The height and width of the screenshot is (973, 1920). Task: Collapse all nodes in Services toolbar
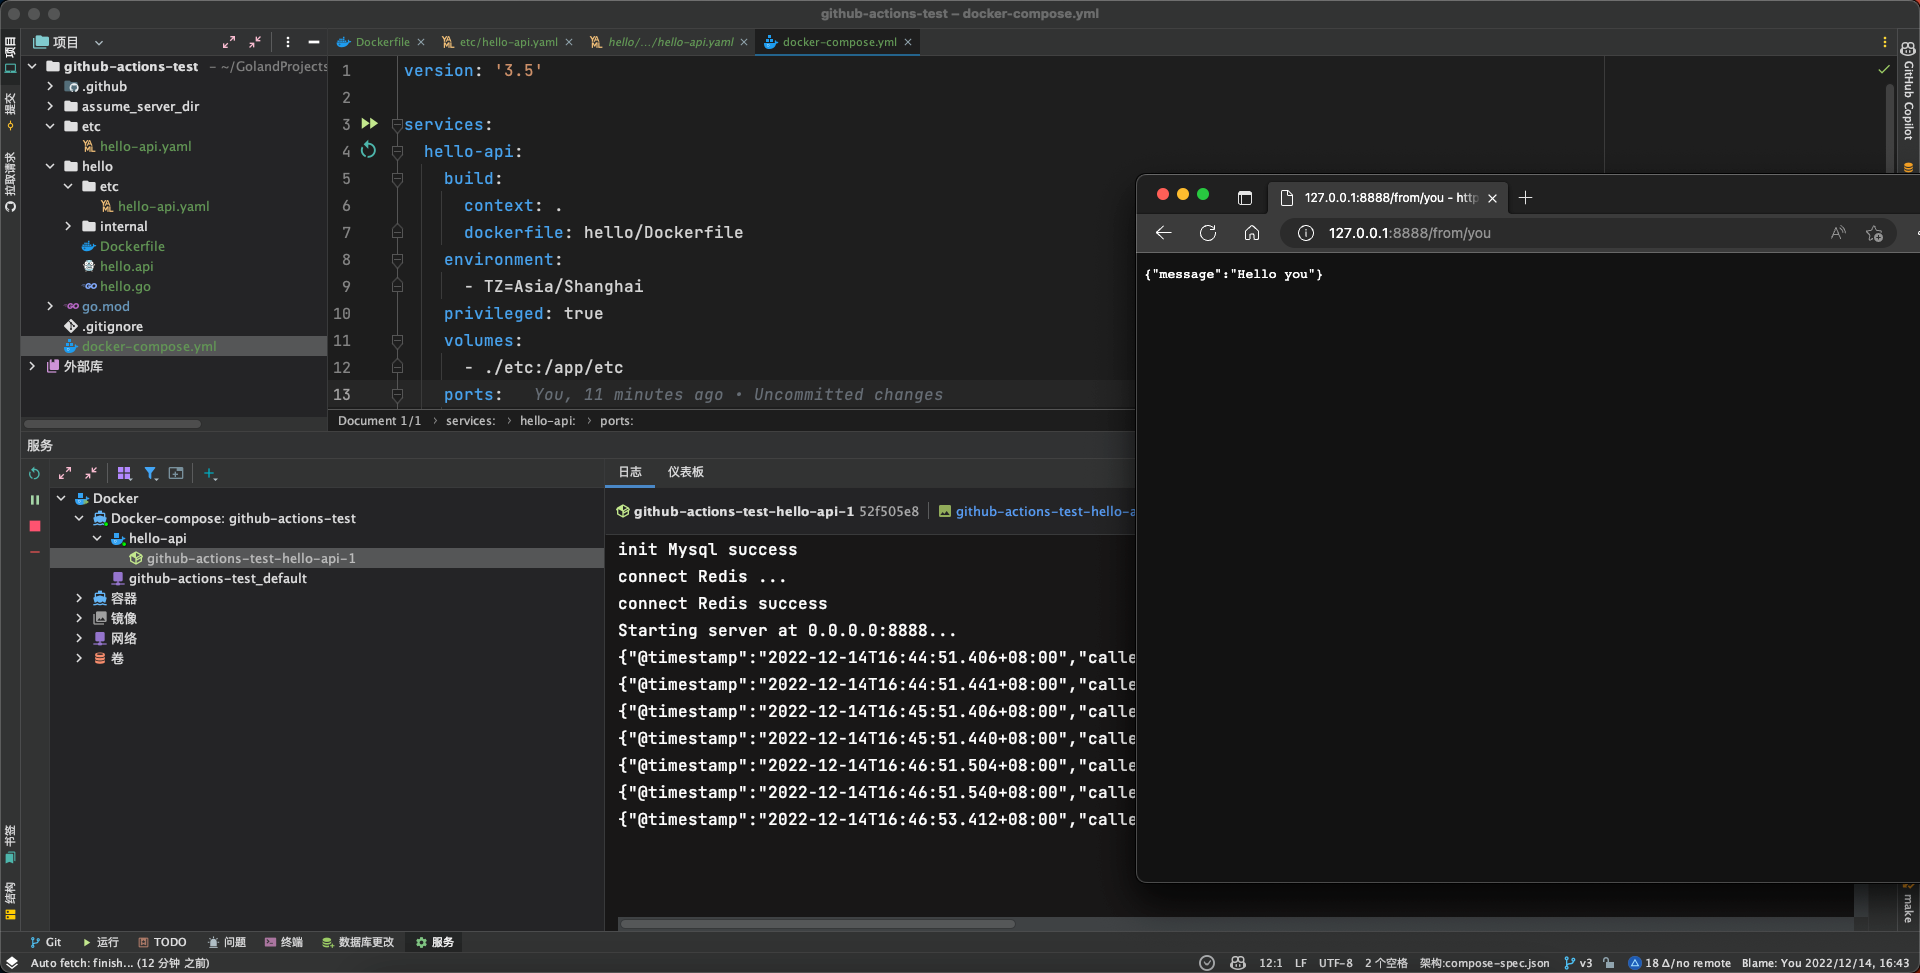pyautogui.click(x=91, y=473)
